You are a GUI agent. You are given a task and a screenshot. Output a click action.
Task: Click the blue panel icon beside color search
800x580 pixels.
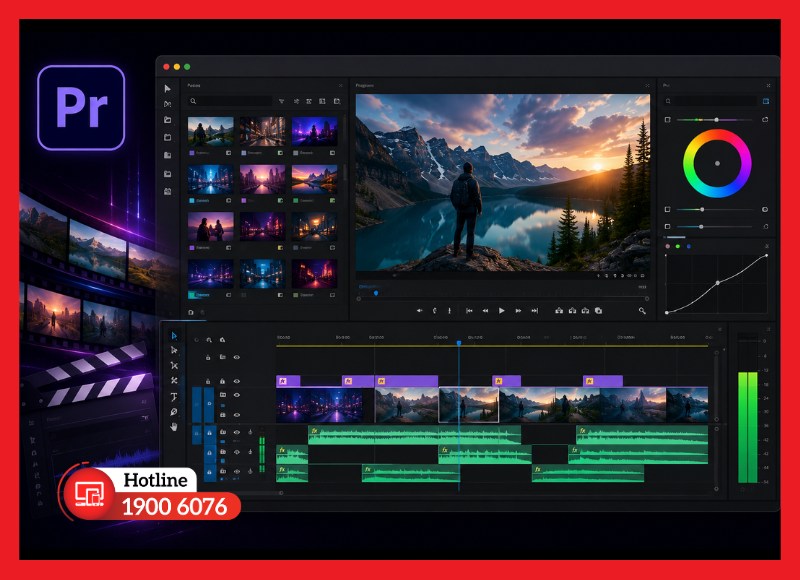pyautogui.click(x=766, y=101)
